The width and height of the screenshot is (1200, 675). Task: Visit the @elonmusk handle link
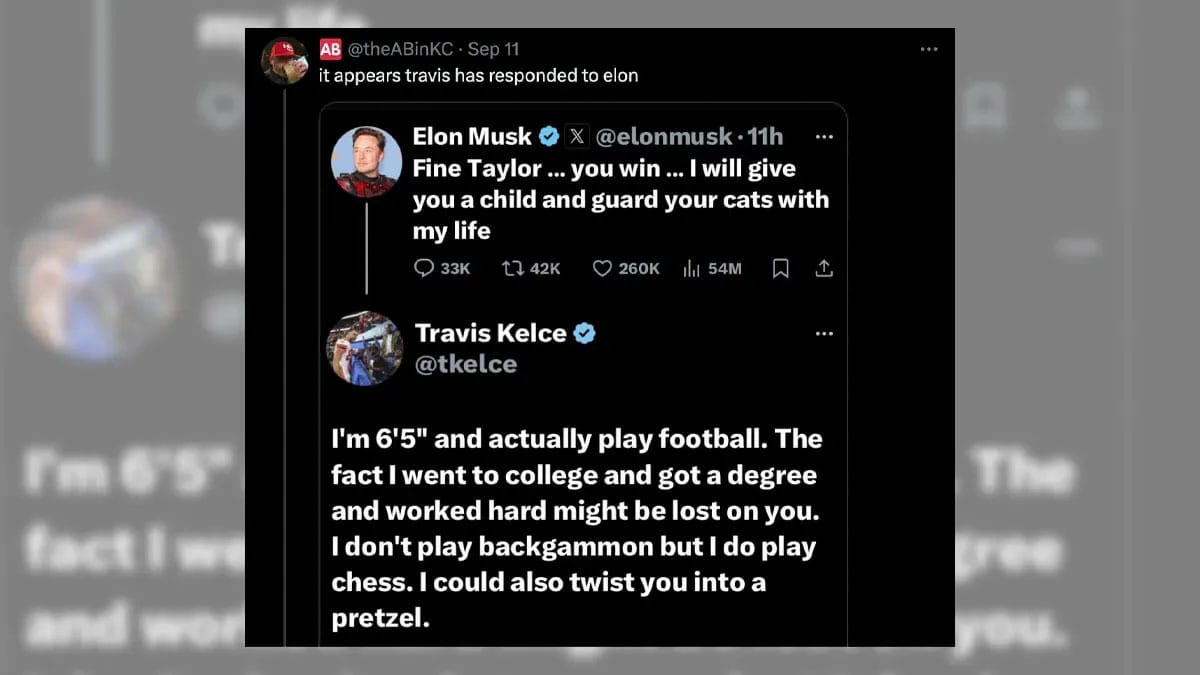(x=663, y=137)
